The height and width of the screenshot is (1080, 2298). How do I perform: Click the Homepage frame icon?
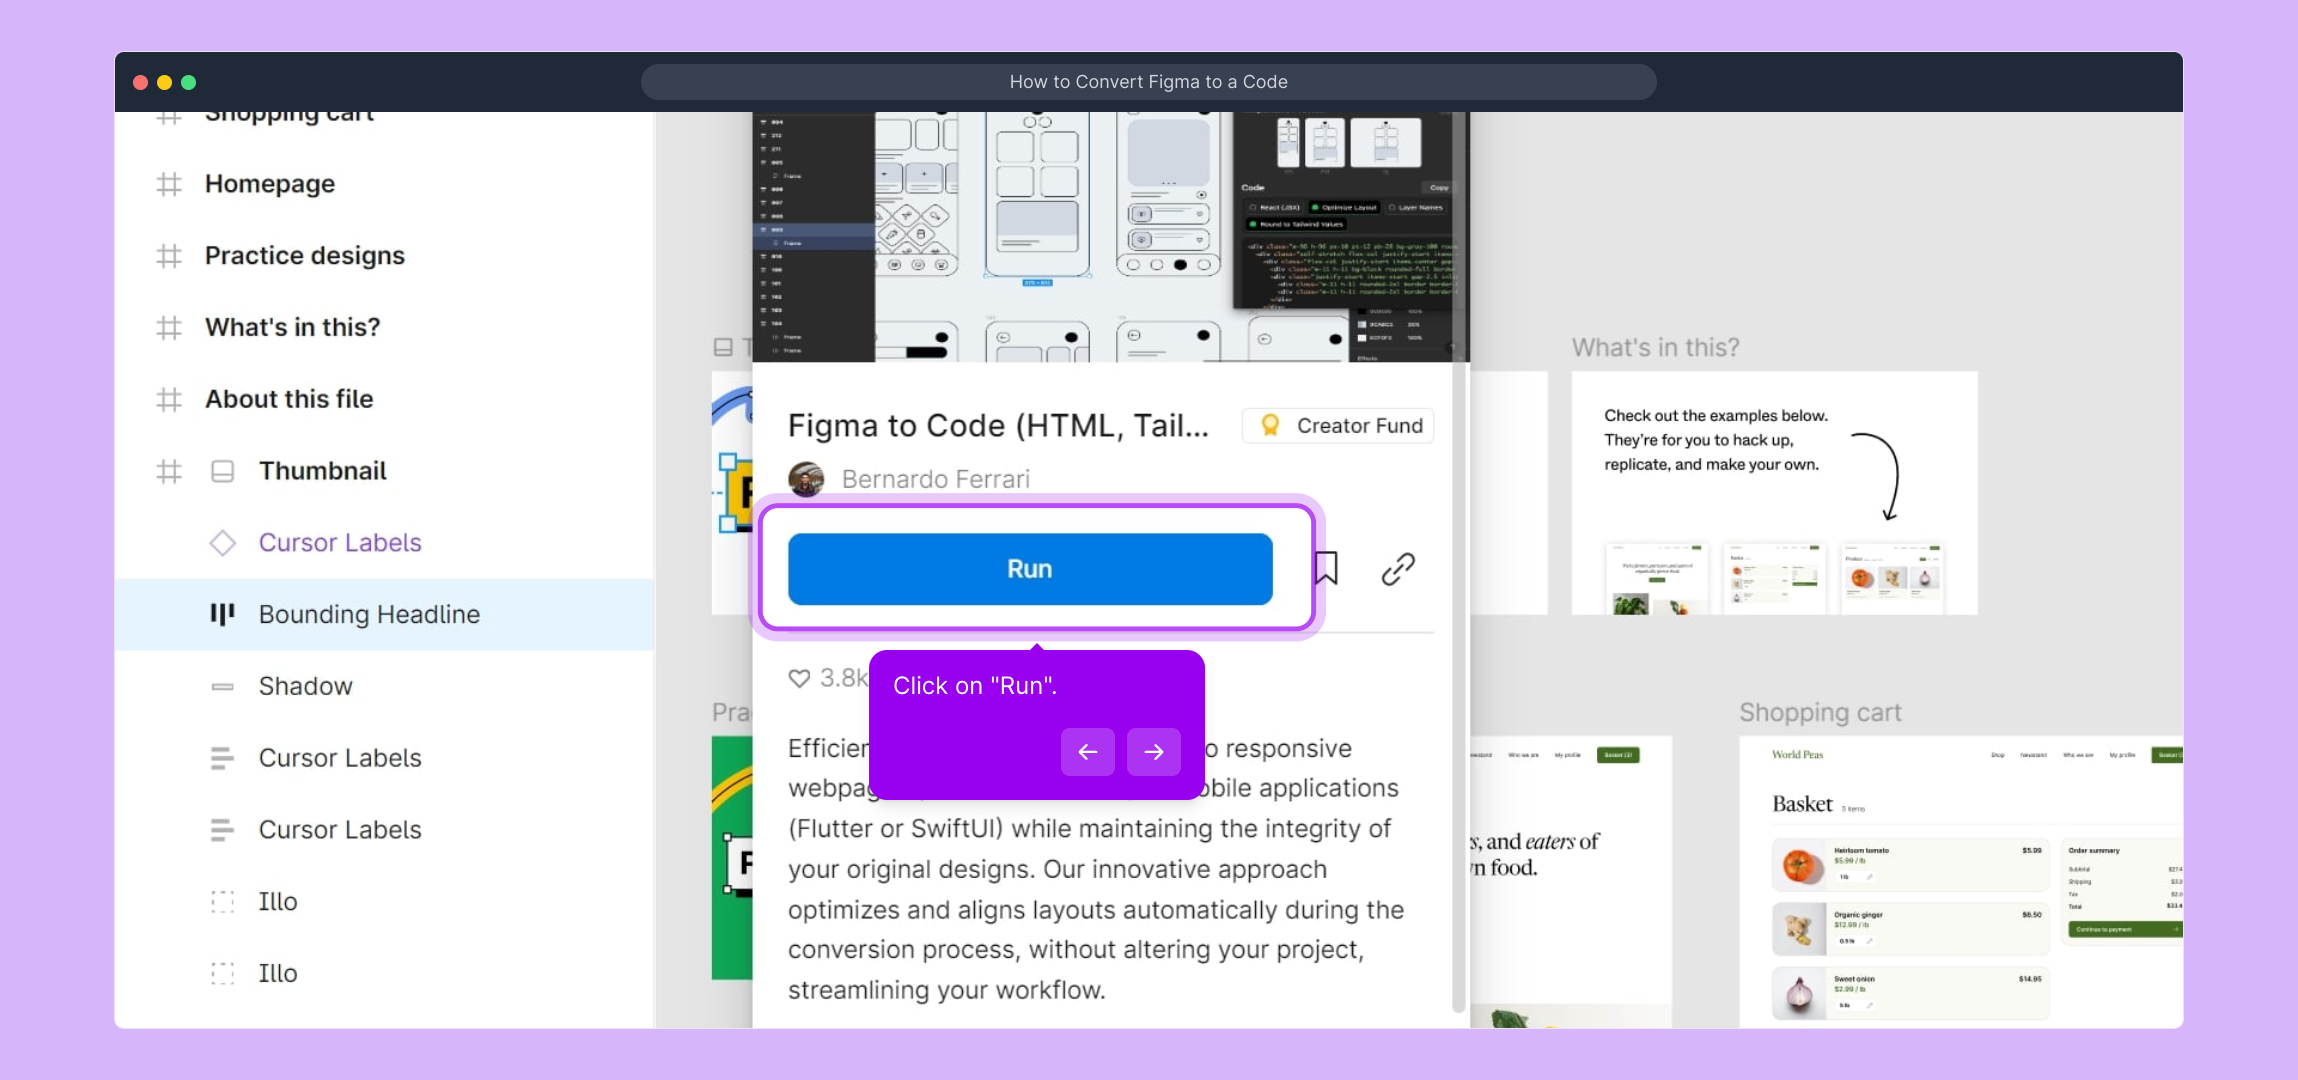169,184
